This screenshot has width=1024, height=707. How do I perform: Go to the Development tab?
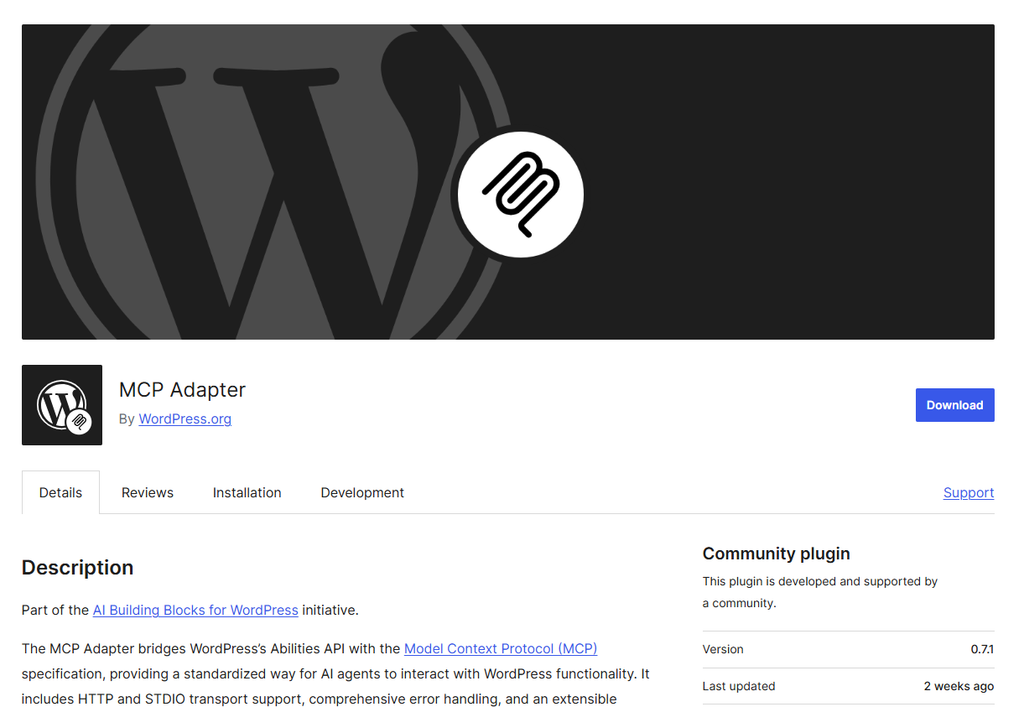click(x=362, y=493)
